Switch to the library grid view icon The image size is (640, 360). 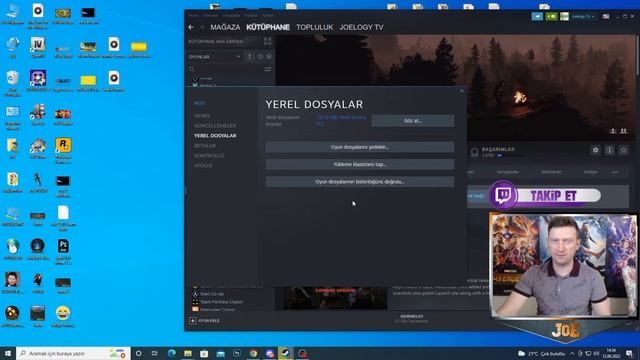point(268,41)
